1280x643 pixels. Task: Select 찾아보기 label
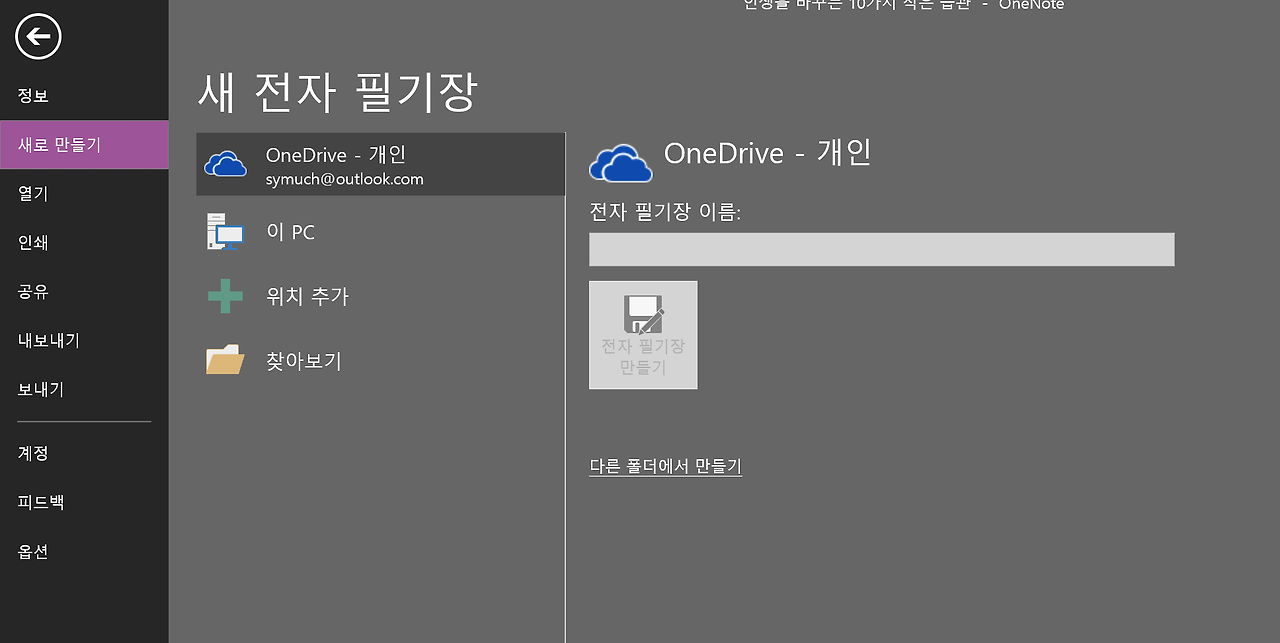pyautogui.click(x=304, y=361)
